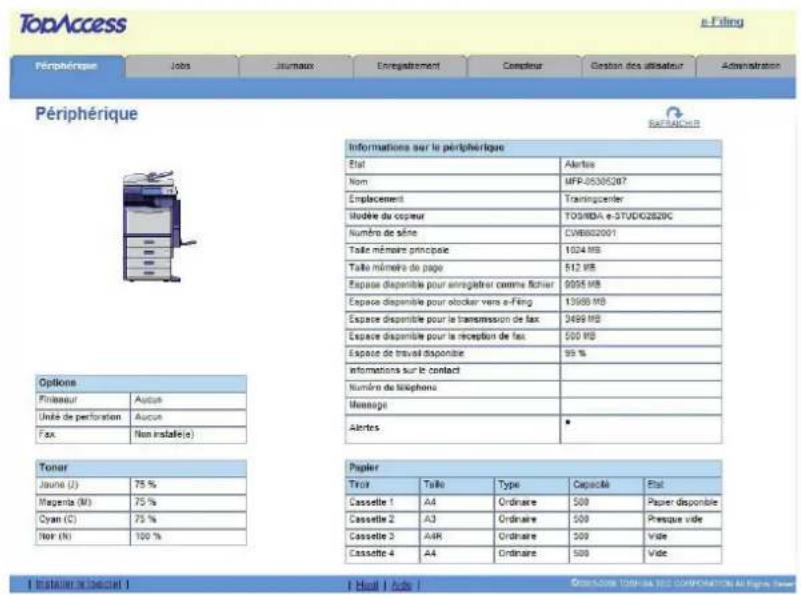The image size is (801, 595).
Task: Click the 'Cassette 1' tray row
Action: click(x=533, y=502)
